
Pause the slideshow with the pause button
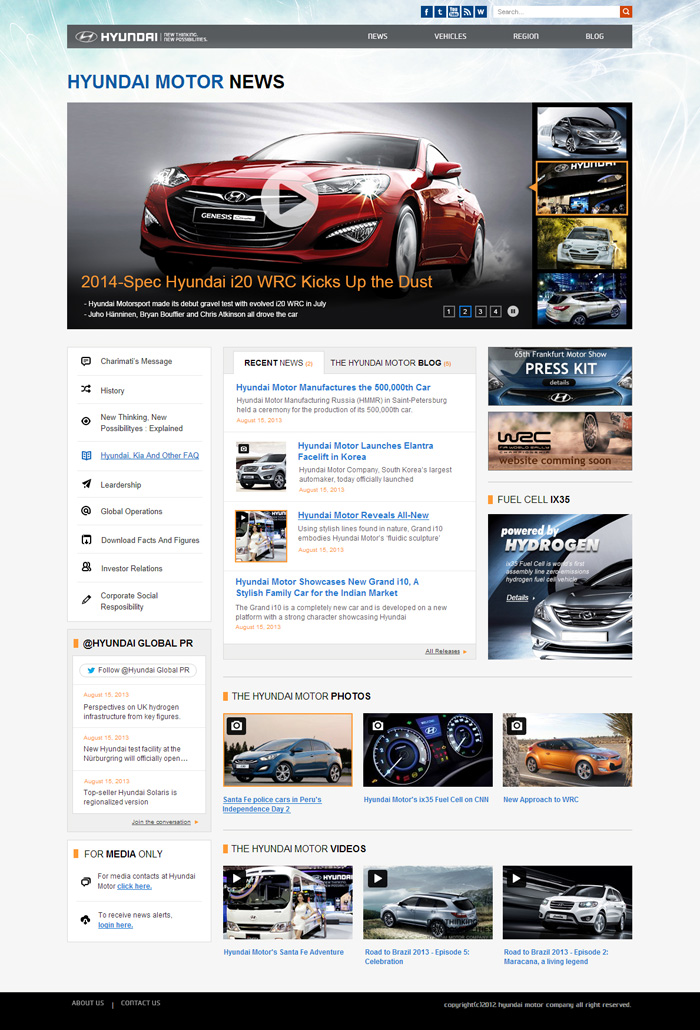[x=513, y=311]
